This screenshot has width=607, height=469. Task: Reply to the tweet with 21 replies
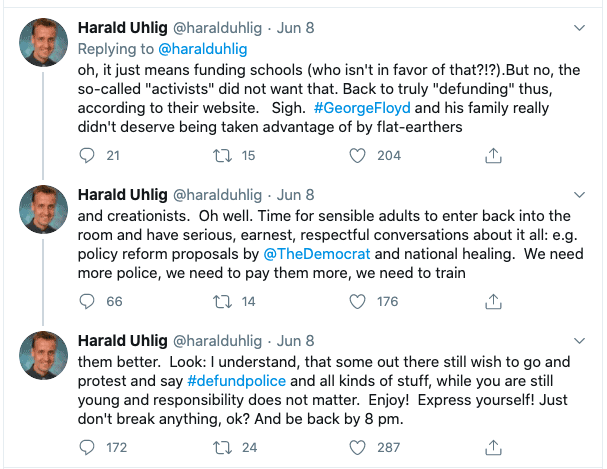86,155
